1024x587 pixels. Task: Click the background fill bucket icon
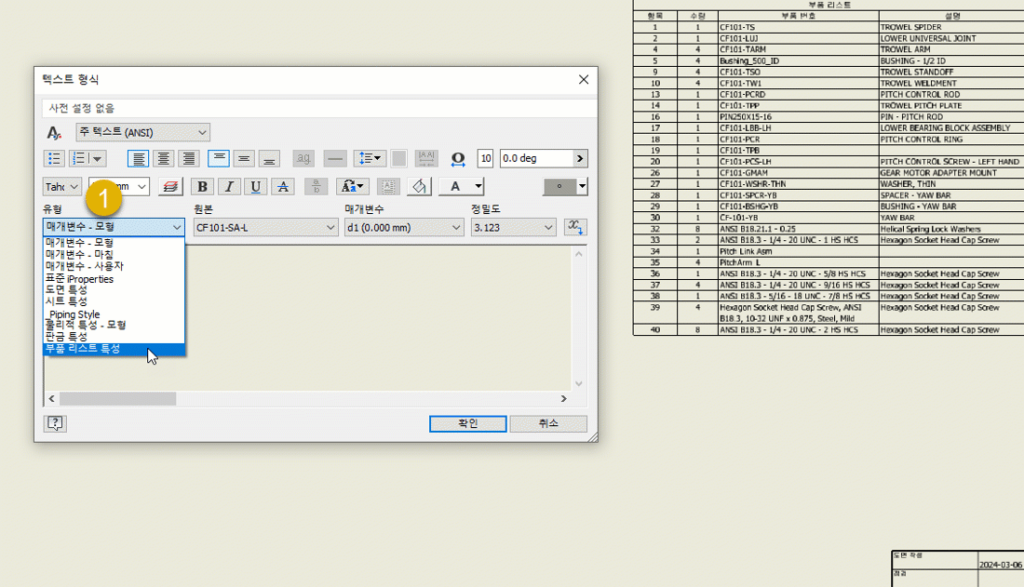click(x=419, y=187)
